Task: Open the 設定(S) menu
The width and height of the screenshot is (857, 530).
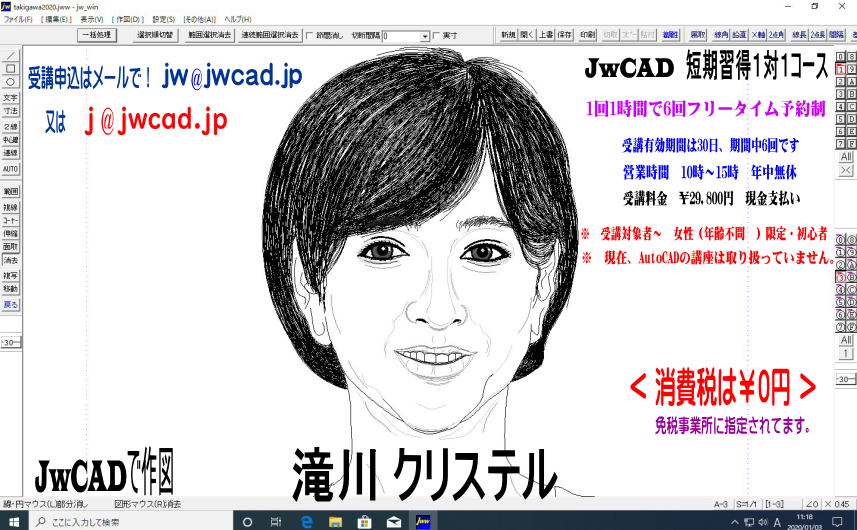Action: tap(163, 19)
